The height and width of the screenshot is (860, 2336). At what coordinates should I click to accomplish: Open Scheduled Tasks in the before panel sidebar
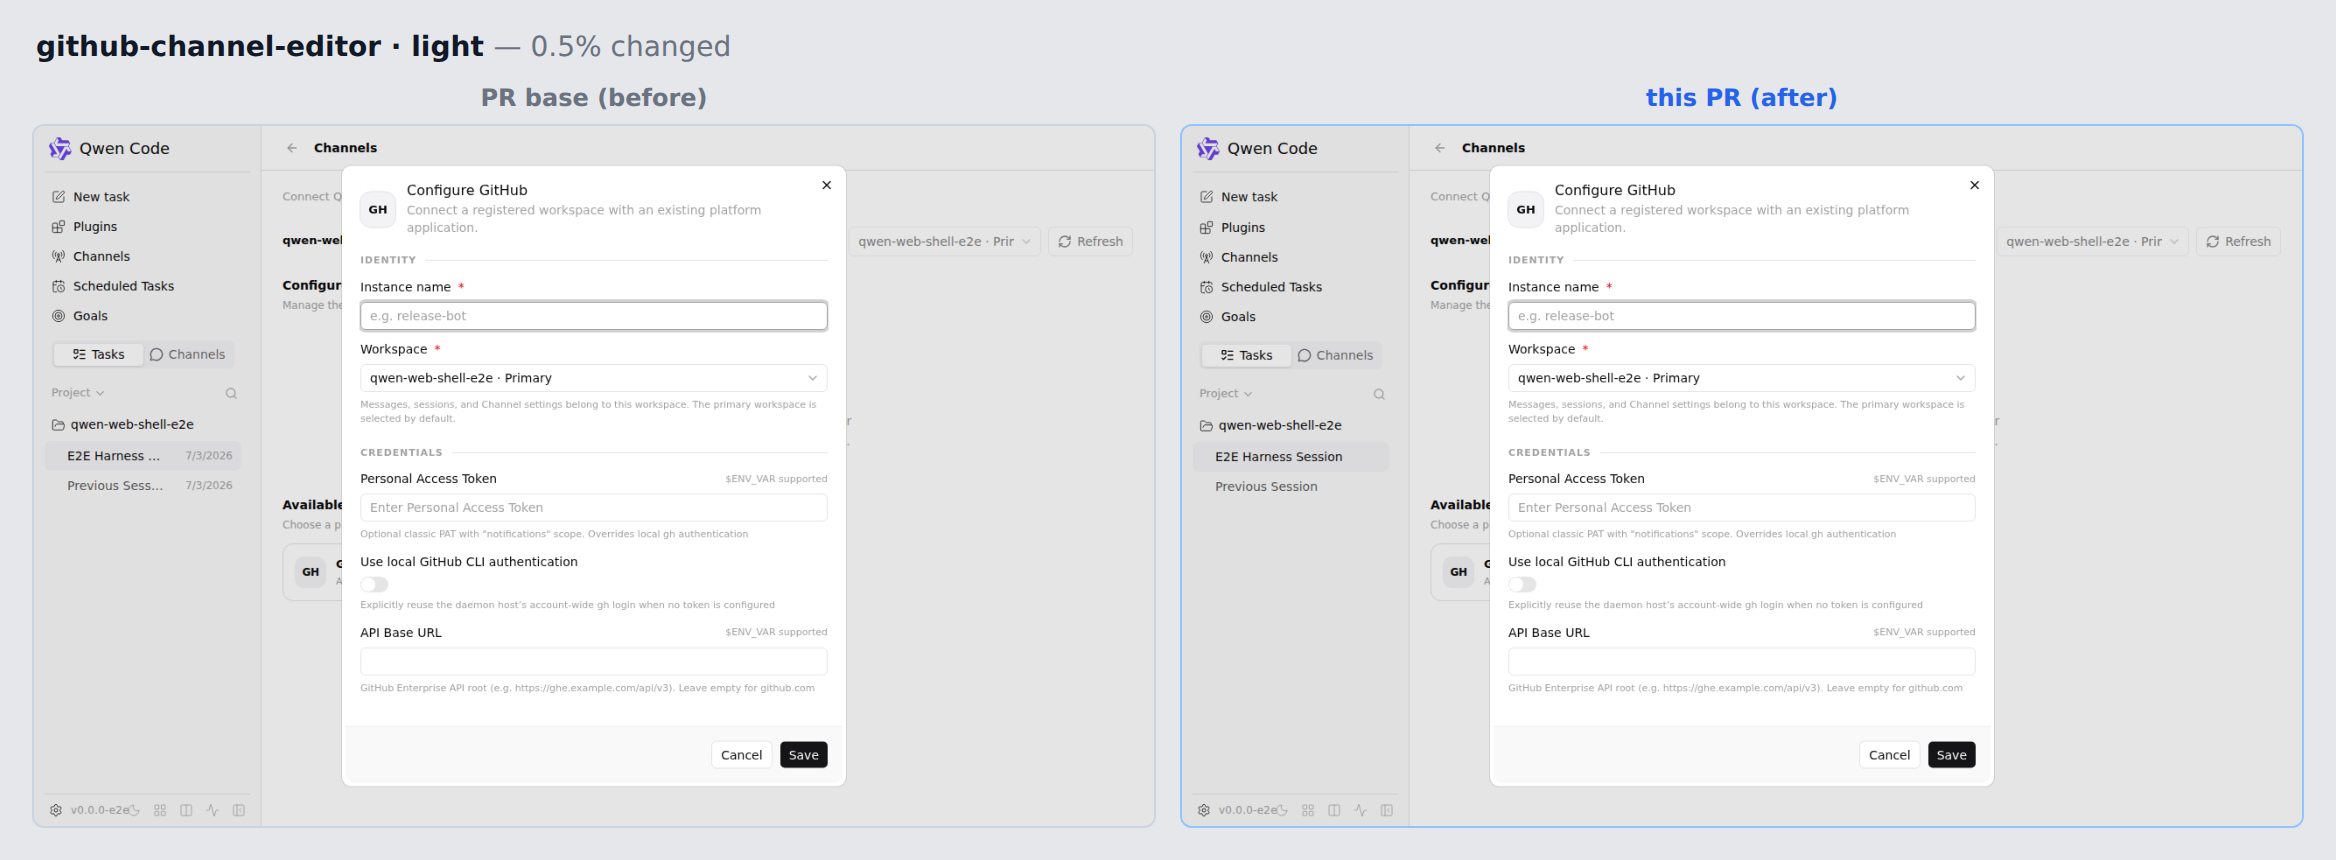point(146,286)
